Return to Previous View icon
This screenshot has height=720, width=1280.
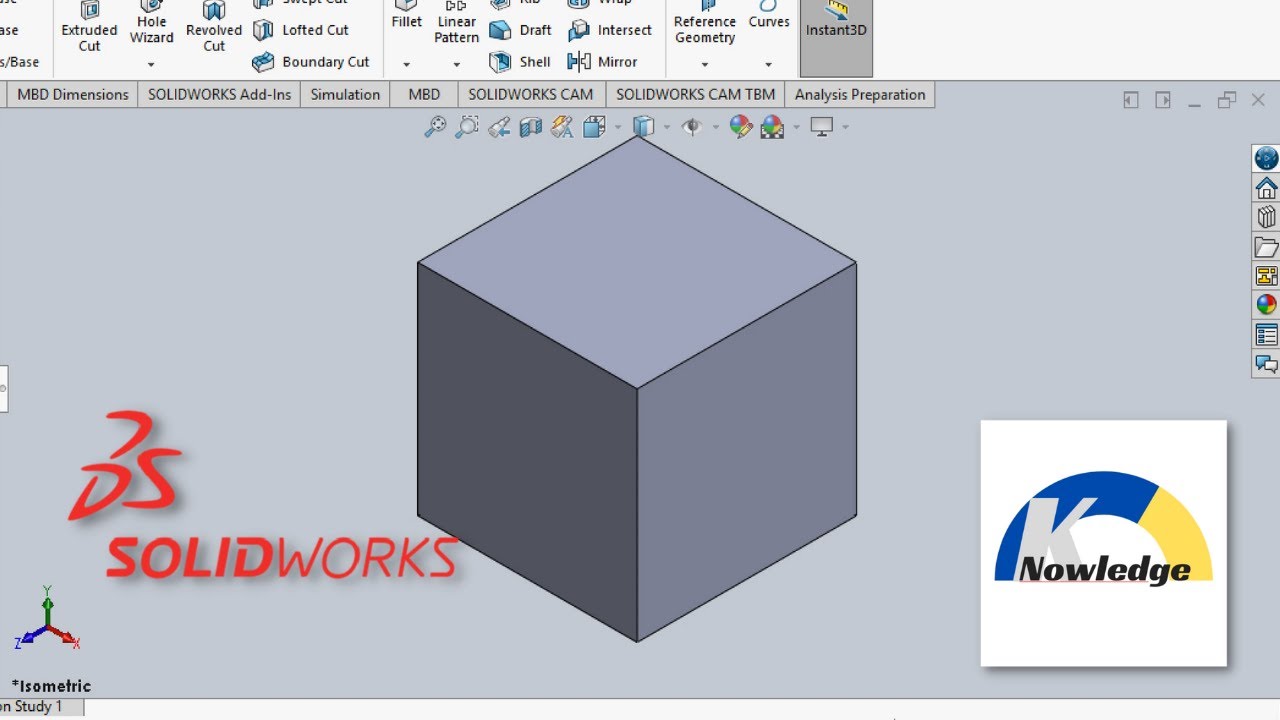[499, 127]
